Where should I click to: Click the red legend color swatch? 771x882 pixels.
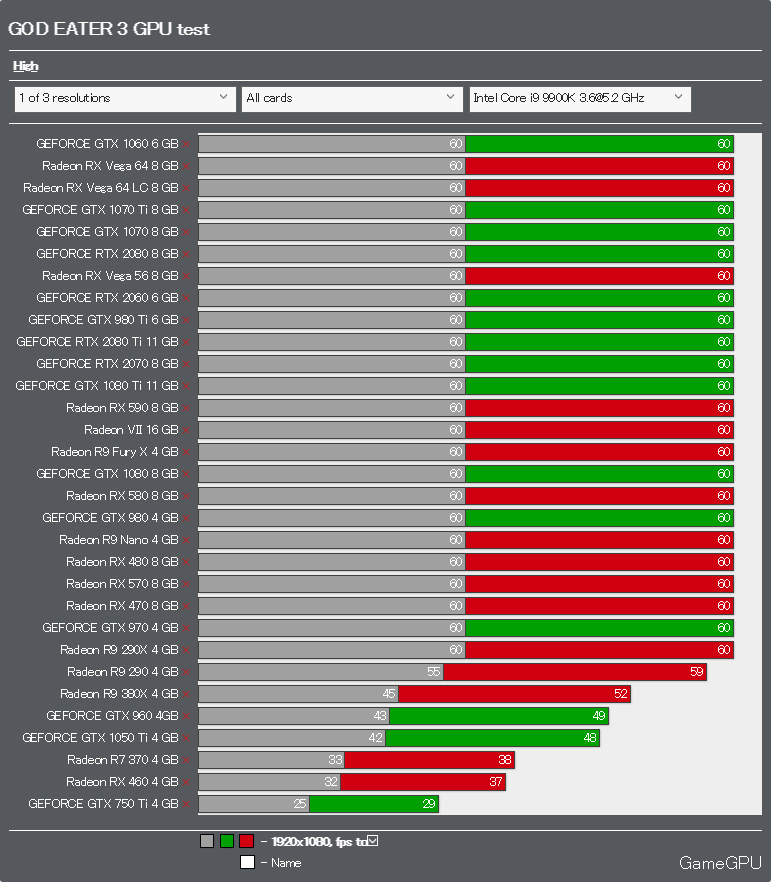[x=246, y=842]
